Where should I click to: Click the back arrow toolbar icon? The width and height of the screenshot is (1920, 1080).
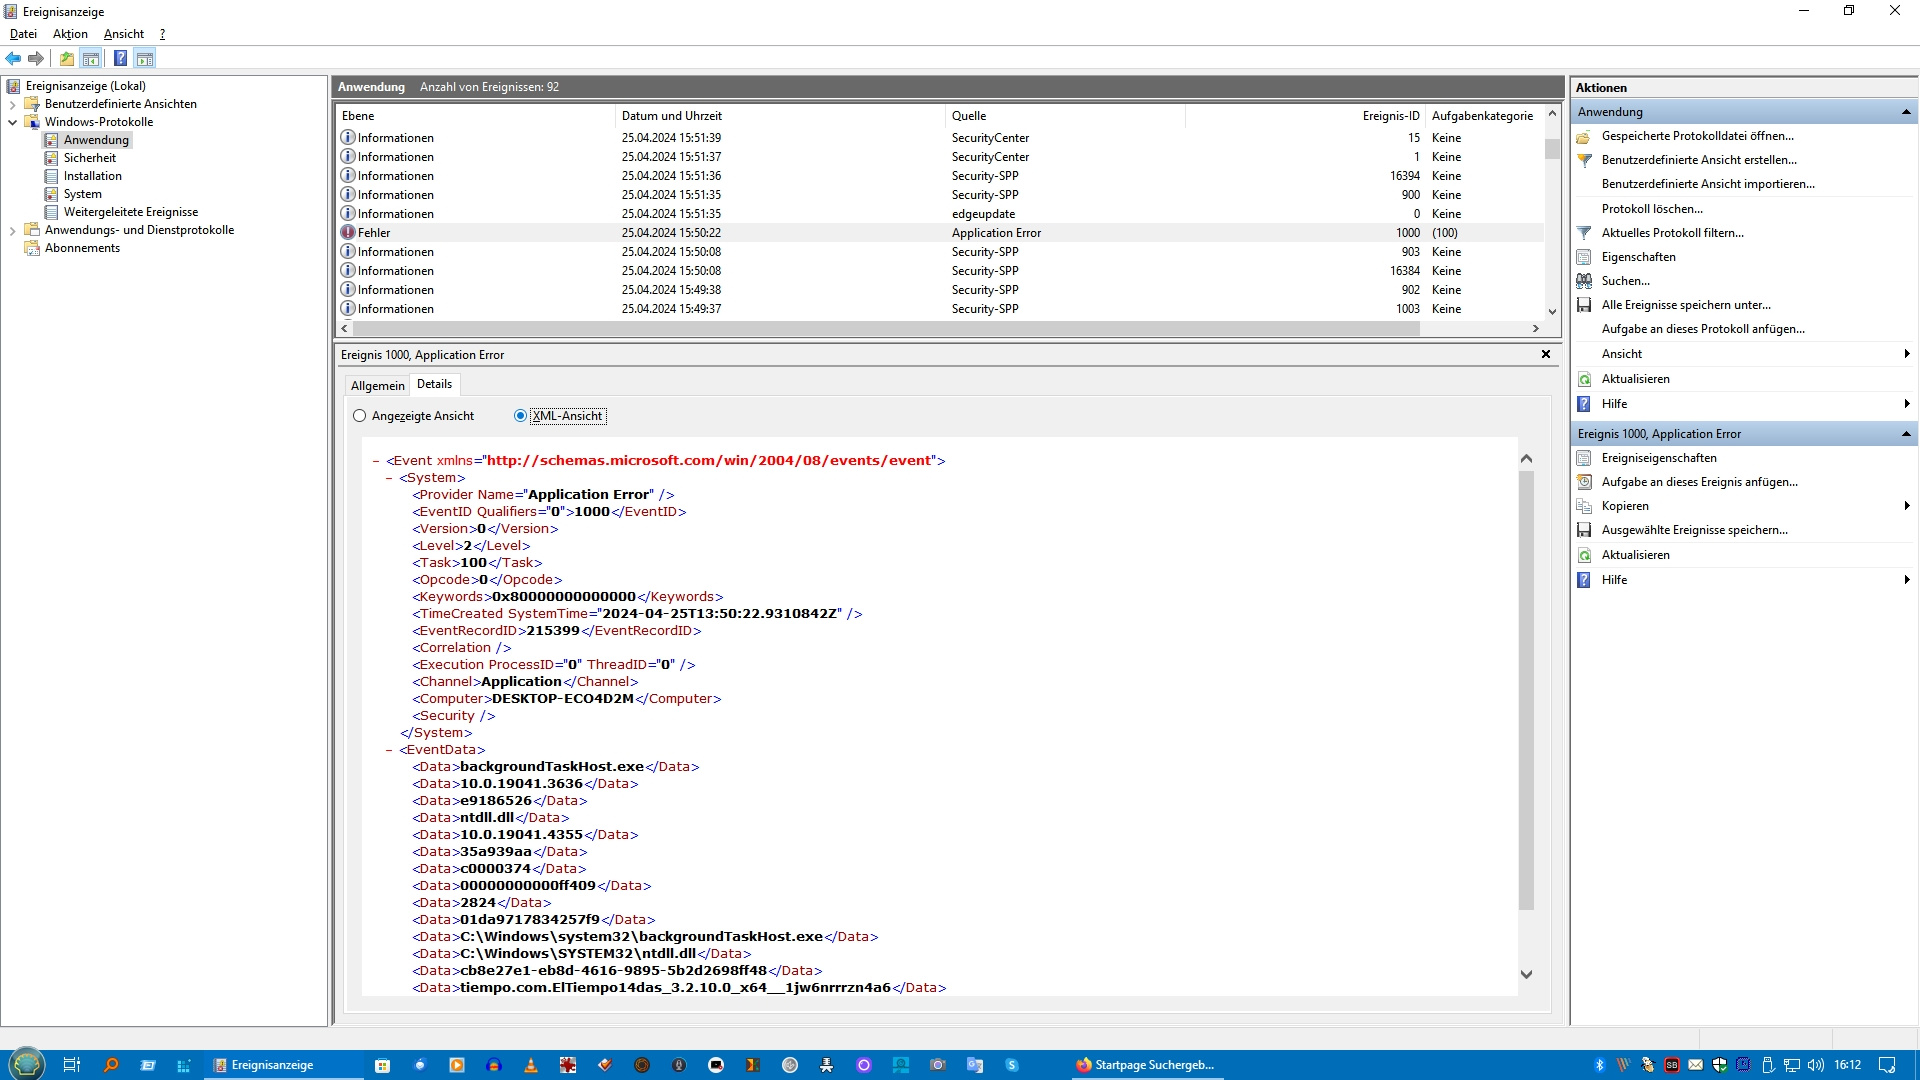click(x=13, y=58)
